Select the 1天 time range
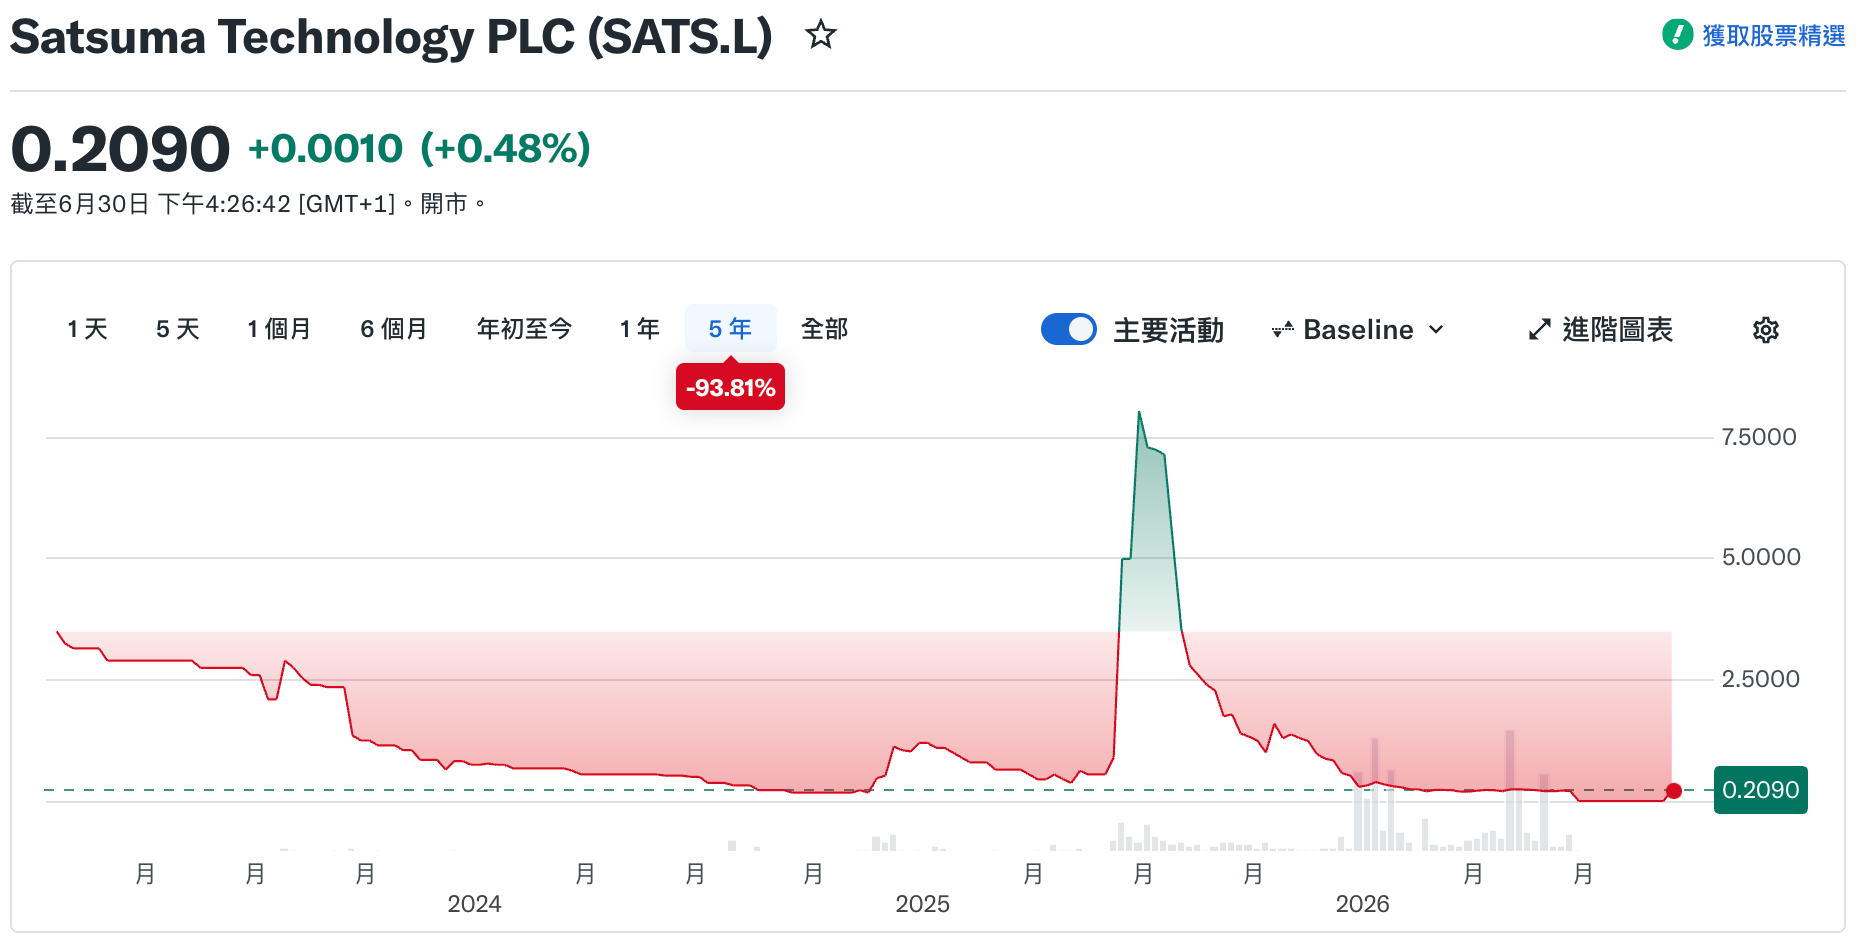The image size is (1858, 944). (87, 329)
